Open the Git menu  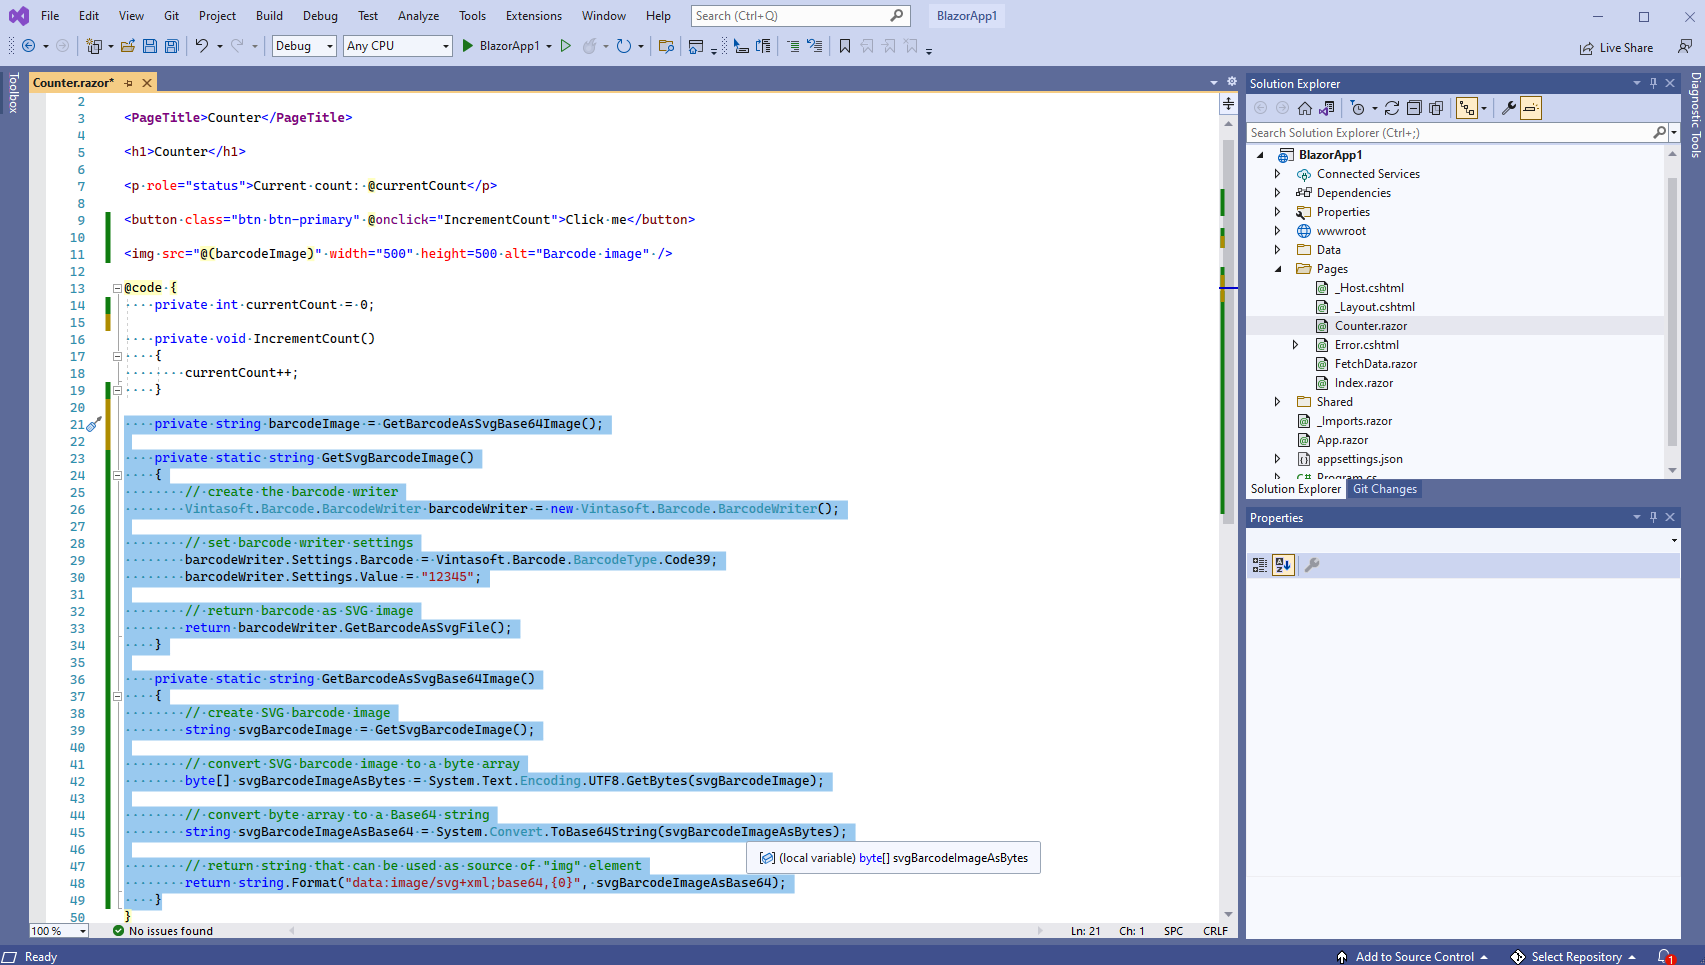pyautogui.click(x=172, y=16)
